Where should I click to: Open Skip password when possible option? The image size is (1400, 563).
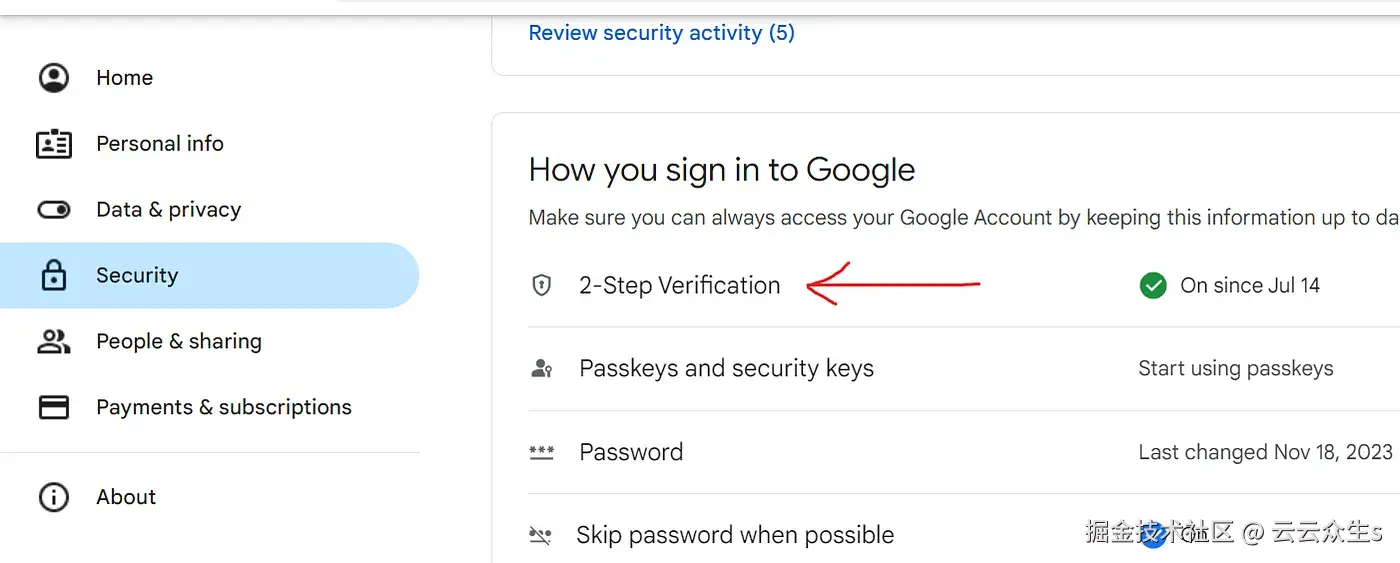(734, 536)
